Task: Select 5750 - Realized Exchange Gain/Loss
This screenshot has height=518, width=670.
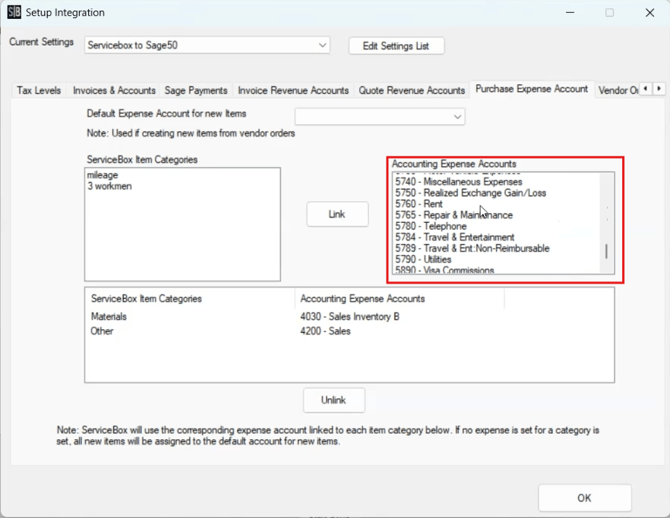Action: tap(470, 193)
